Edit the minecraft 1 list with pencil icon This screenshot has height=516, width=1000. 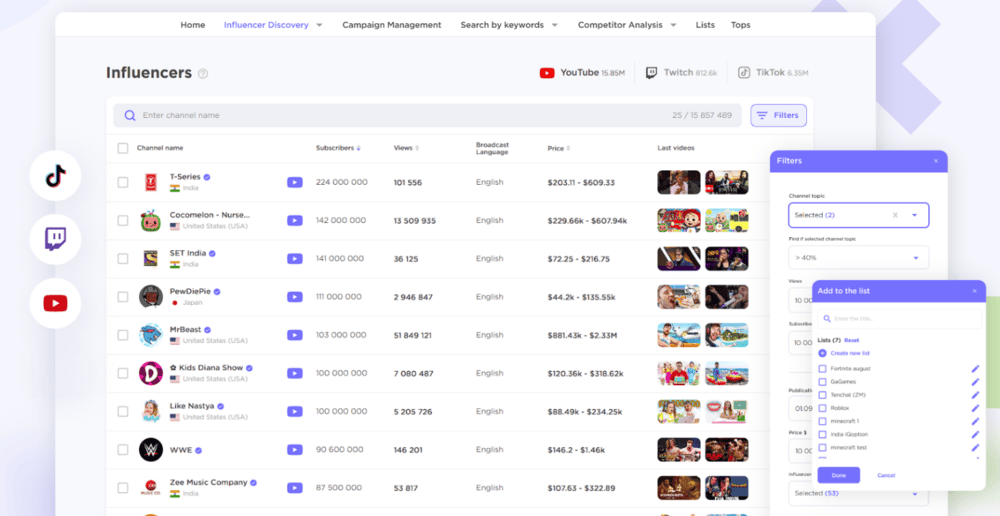[974, 421]
